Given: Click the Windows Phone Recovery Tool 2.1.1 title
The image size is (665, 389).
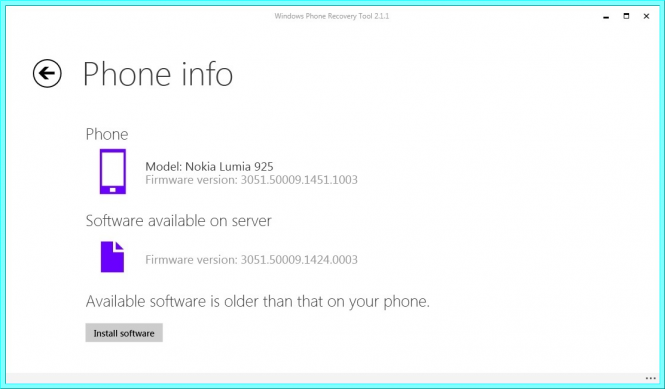Looking at the screenshot, I should [332, 16].
